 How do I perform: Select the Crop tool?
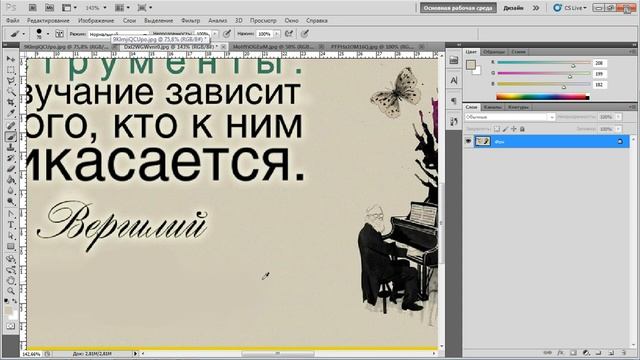(x=11, y=103)
